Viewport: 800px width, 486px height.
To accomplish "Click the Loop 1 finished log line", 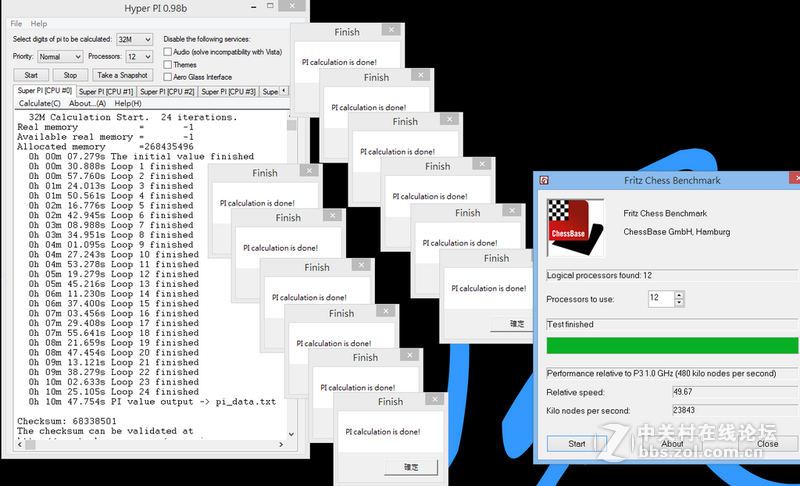I will 111,166.
